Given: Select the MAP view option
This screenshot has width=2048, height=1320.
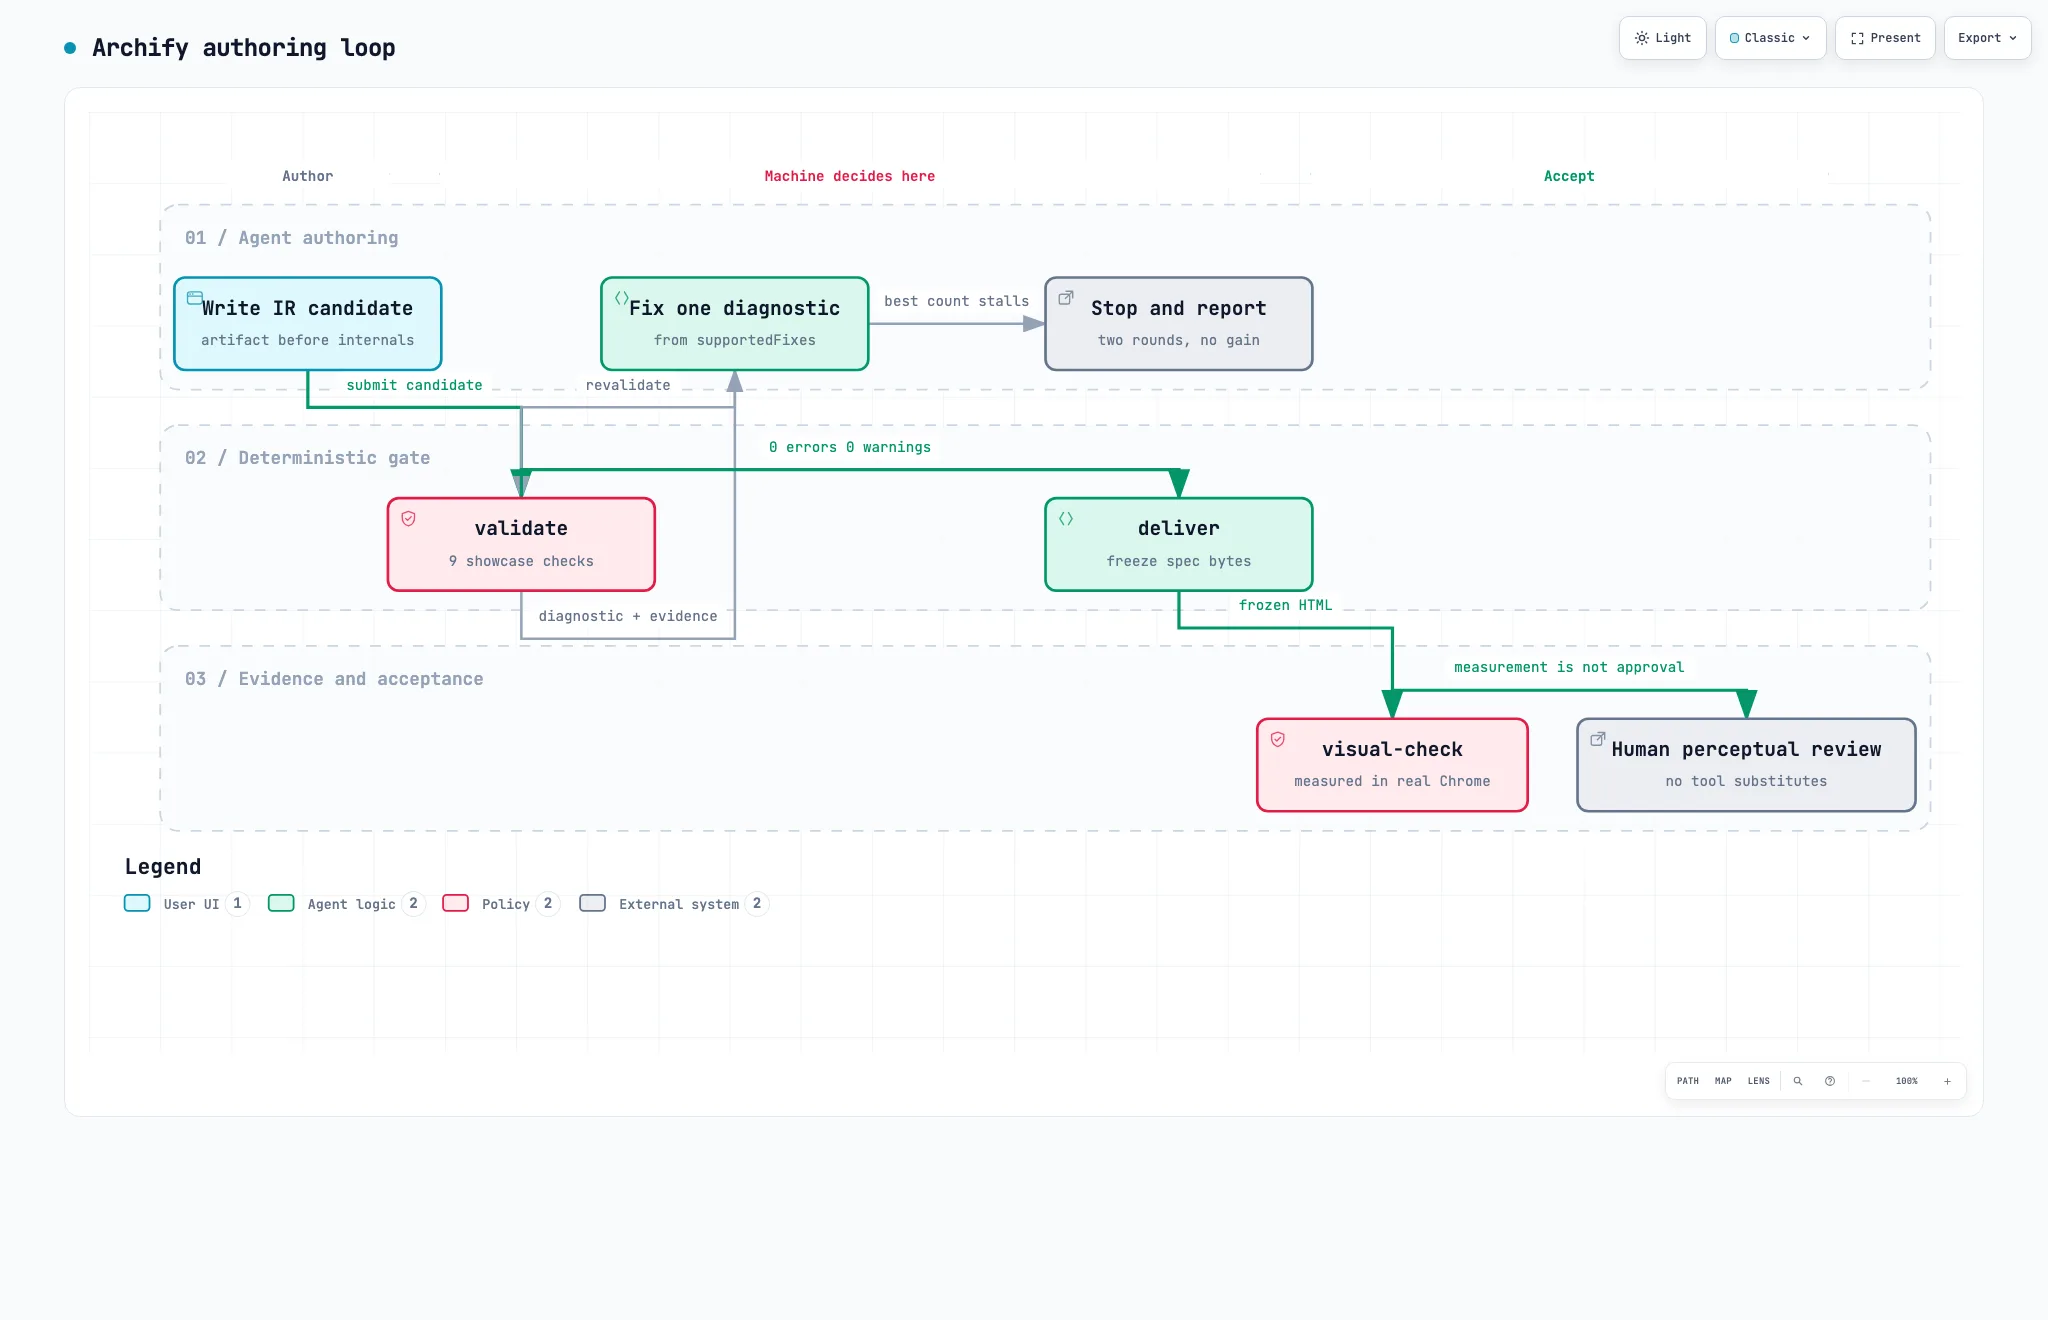Looking at the screenshot, I should [1723, 1081].
